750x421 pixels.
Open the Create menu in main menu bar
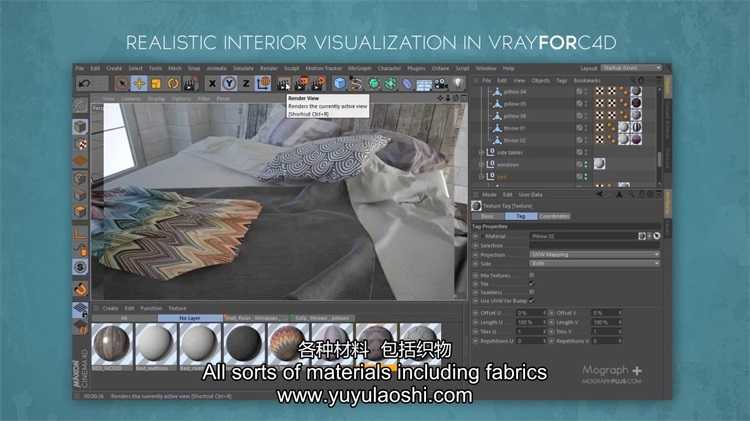coord(114,68)
